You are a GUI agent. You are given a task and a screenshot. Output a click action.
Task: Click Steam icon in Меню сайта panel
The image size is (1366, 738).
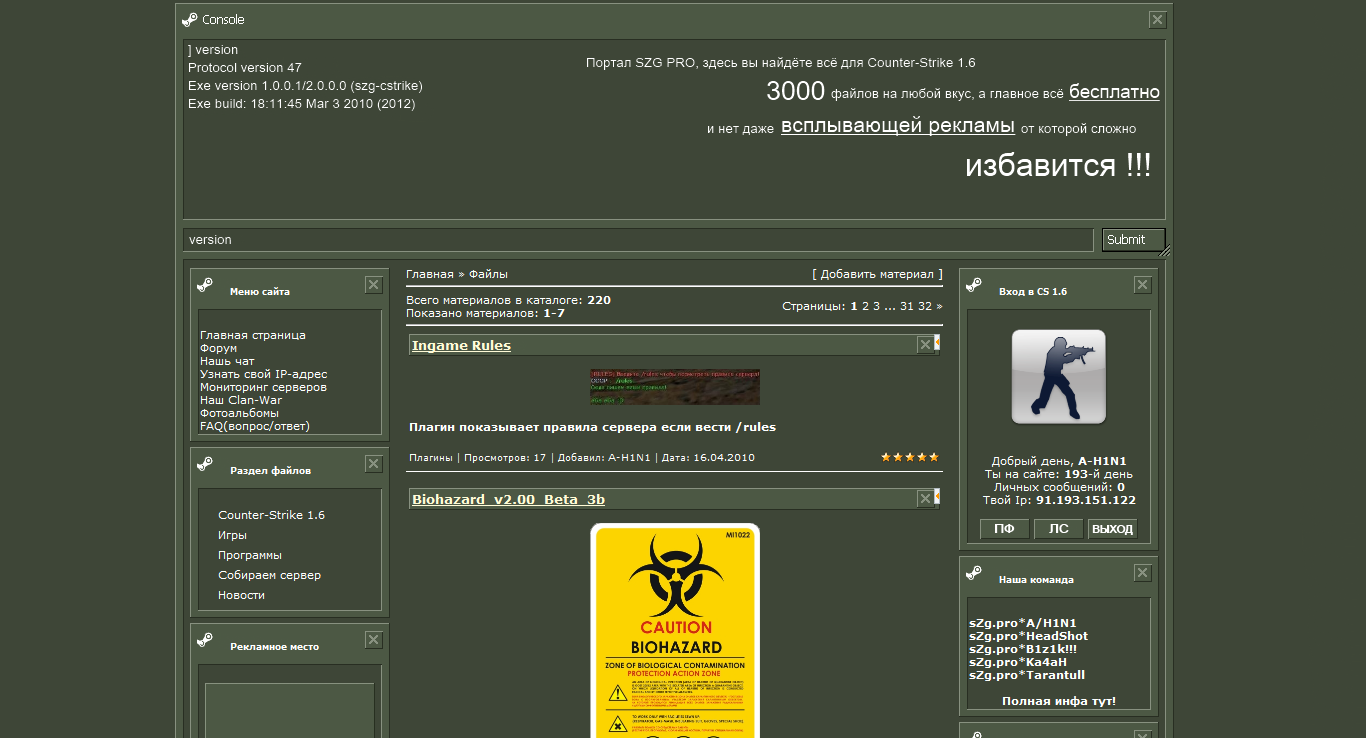205,285
